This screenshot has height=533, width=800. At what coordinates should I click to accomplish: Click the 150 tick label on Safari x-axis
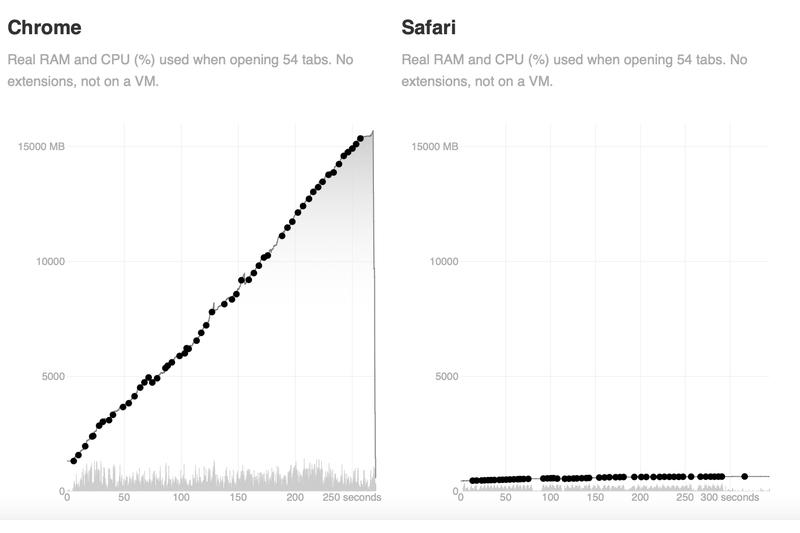point(596,497)
